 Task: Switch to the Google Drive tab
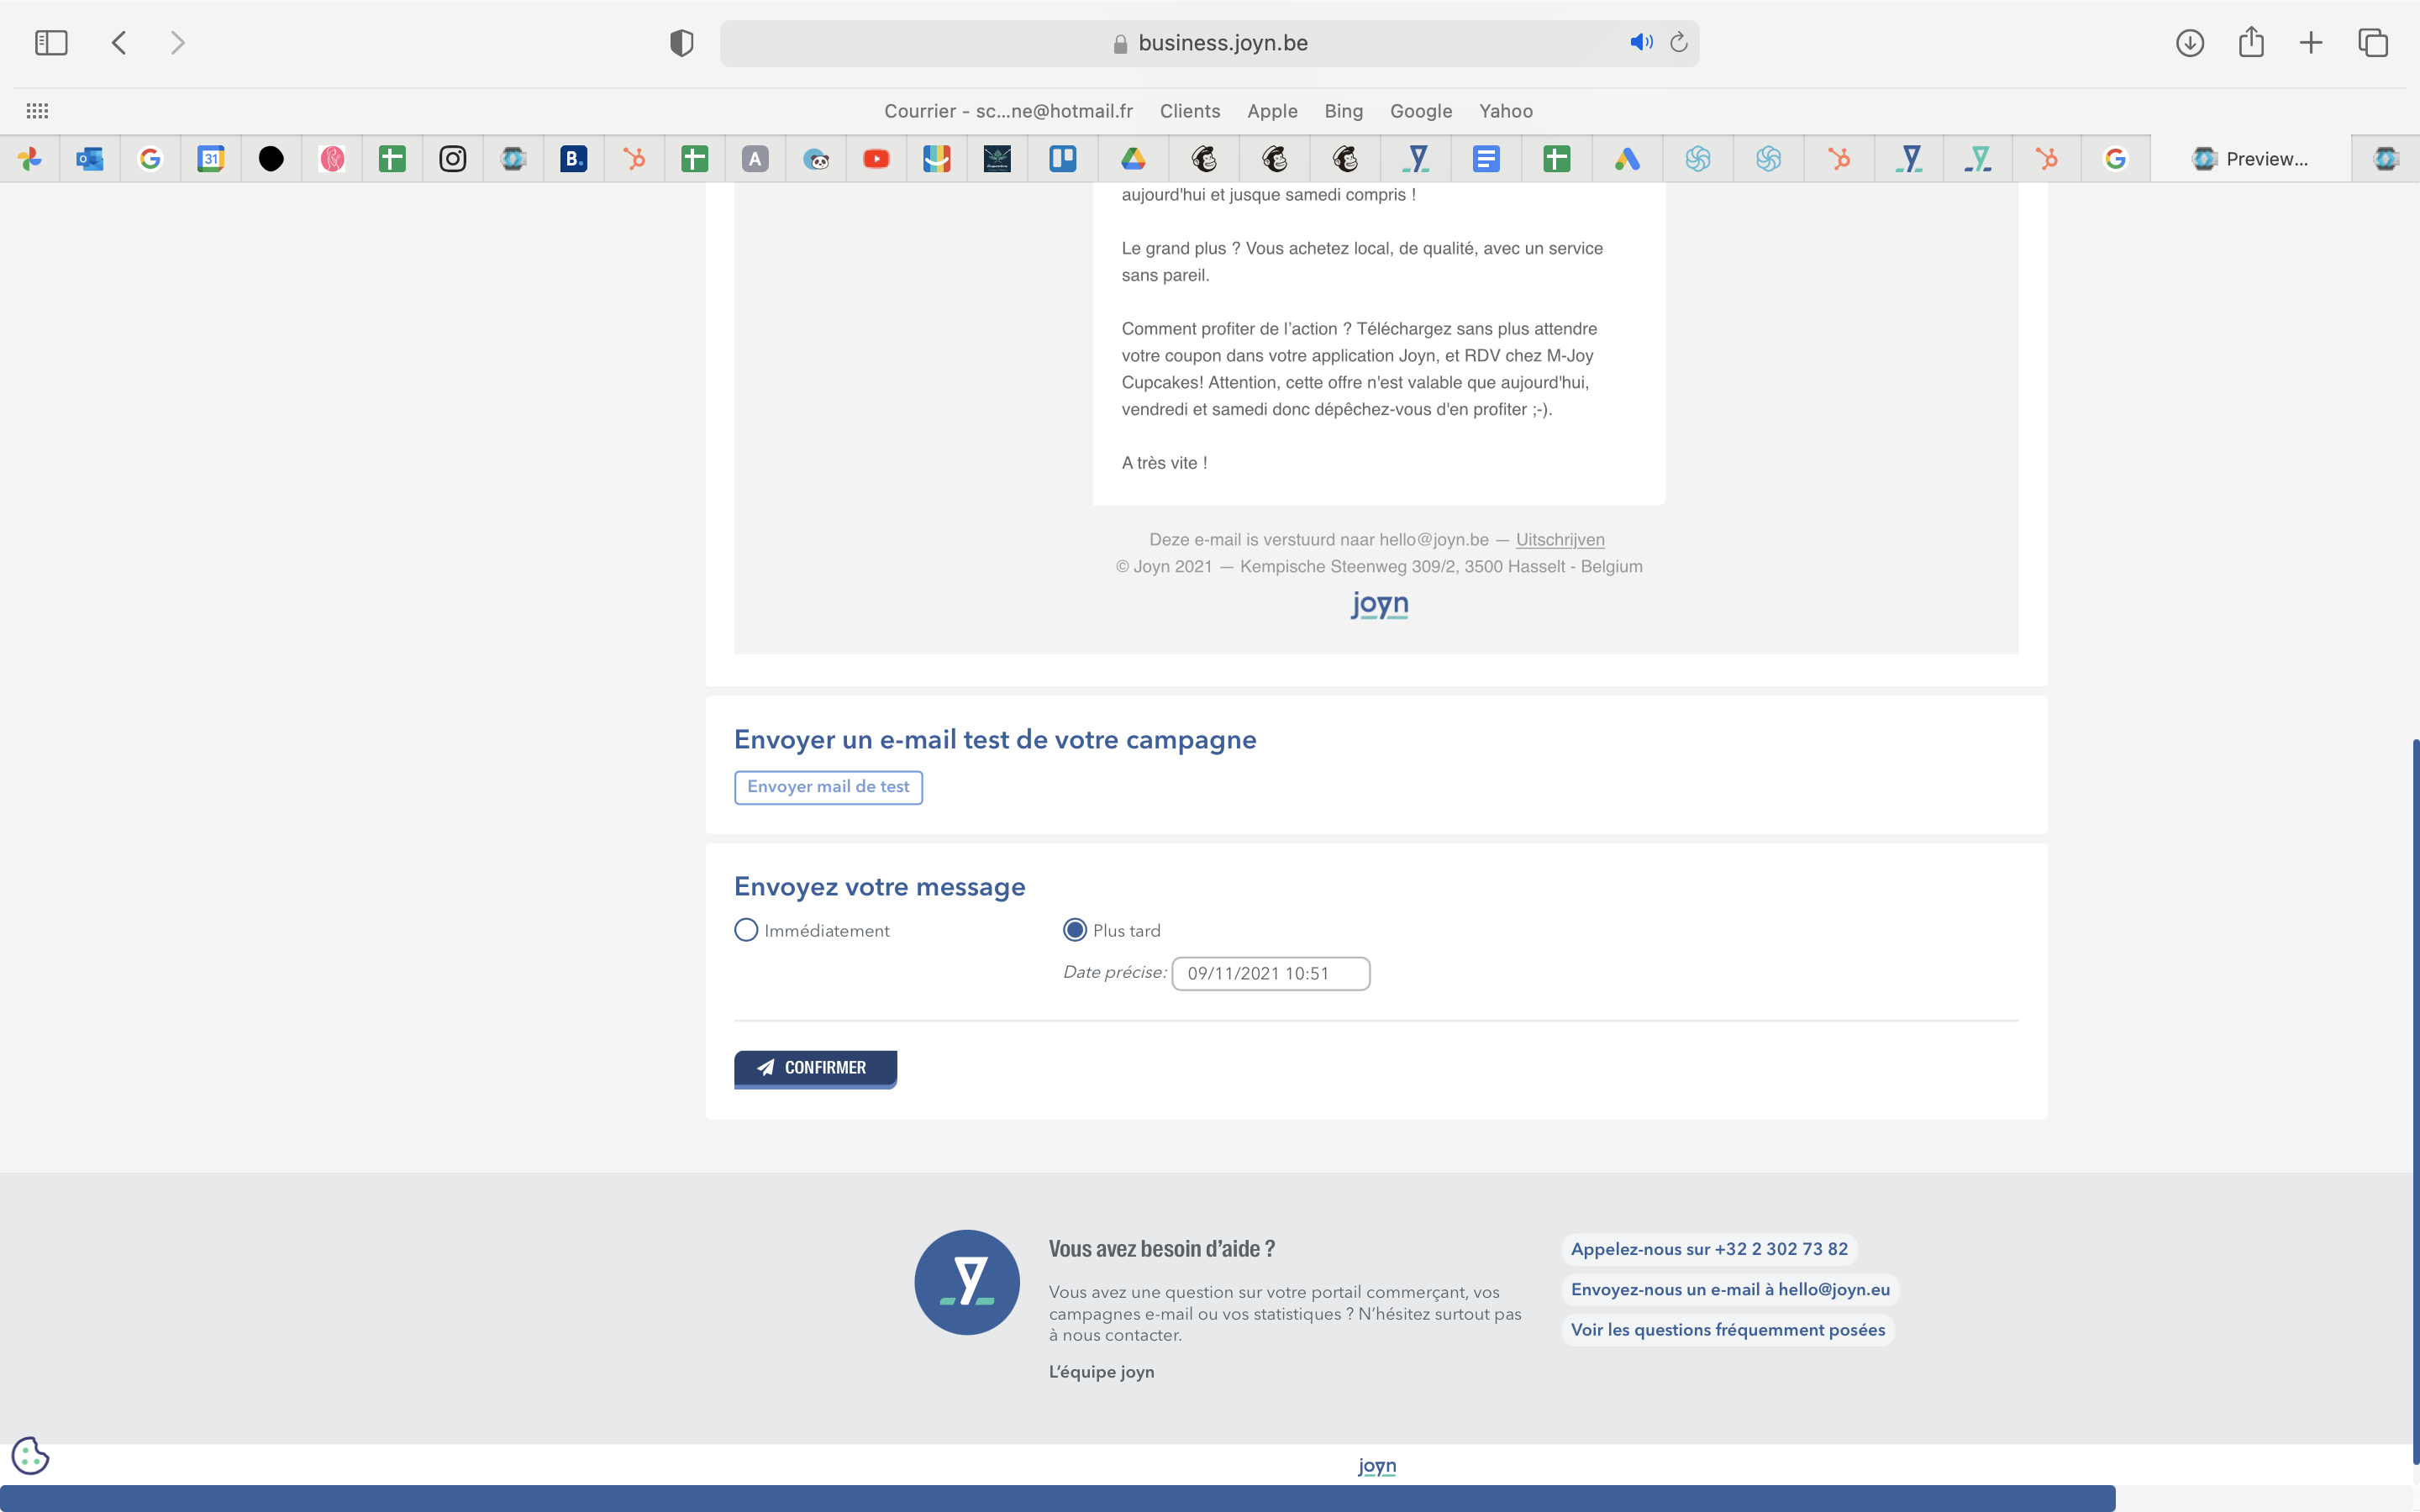pyautogui.click(x=1133, y=159)
